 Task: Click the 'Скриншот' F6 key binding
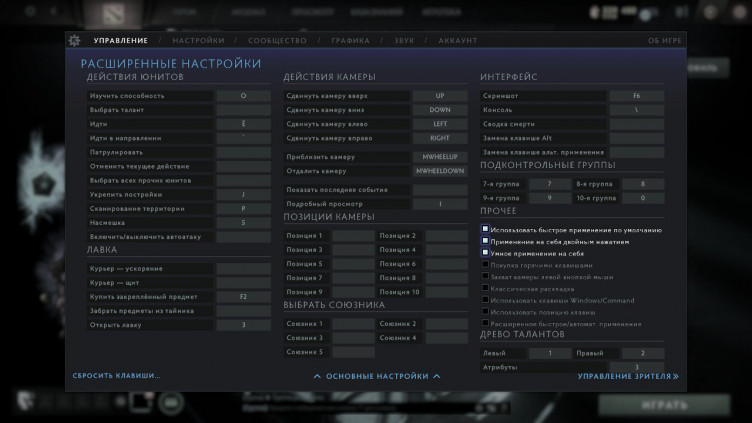(x=636, y=96)
